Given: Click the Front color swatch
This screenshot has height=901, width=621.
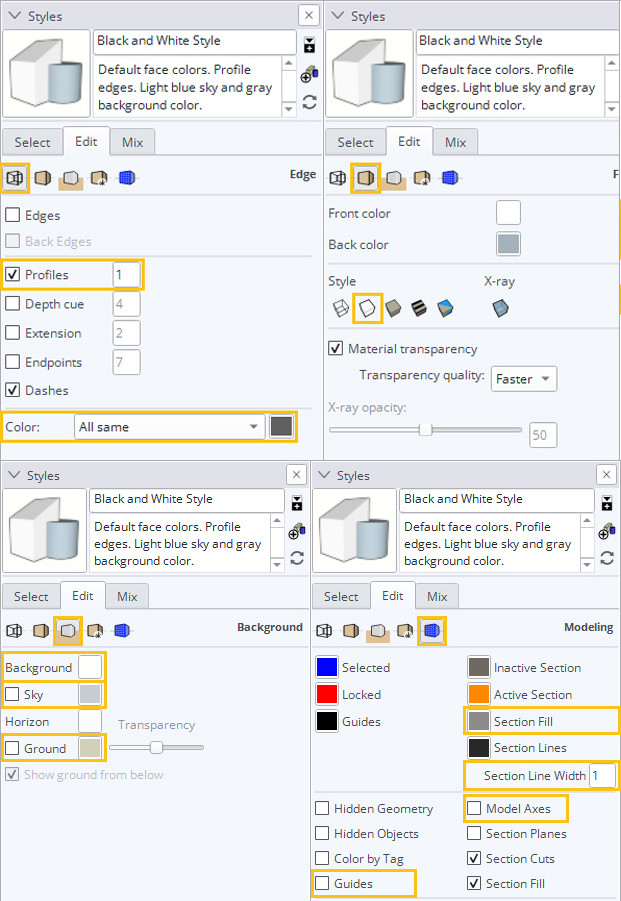Looking at the screenshot, I should 509,213.
